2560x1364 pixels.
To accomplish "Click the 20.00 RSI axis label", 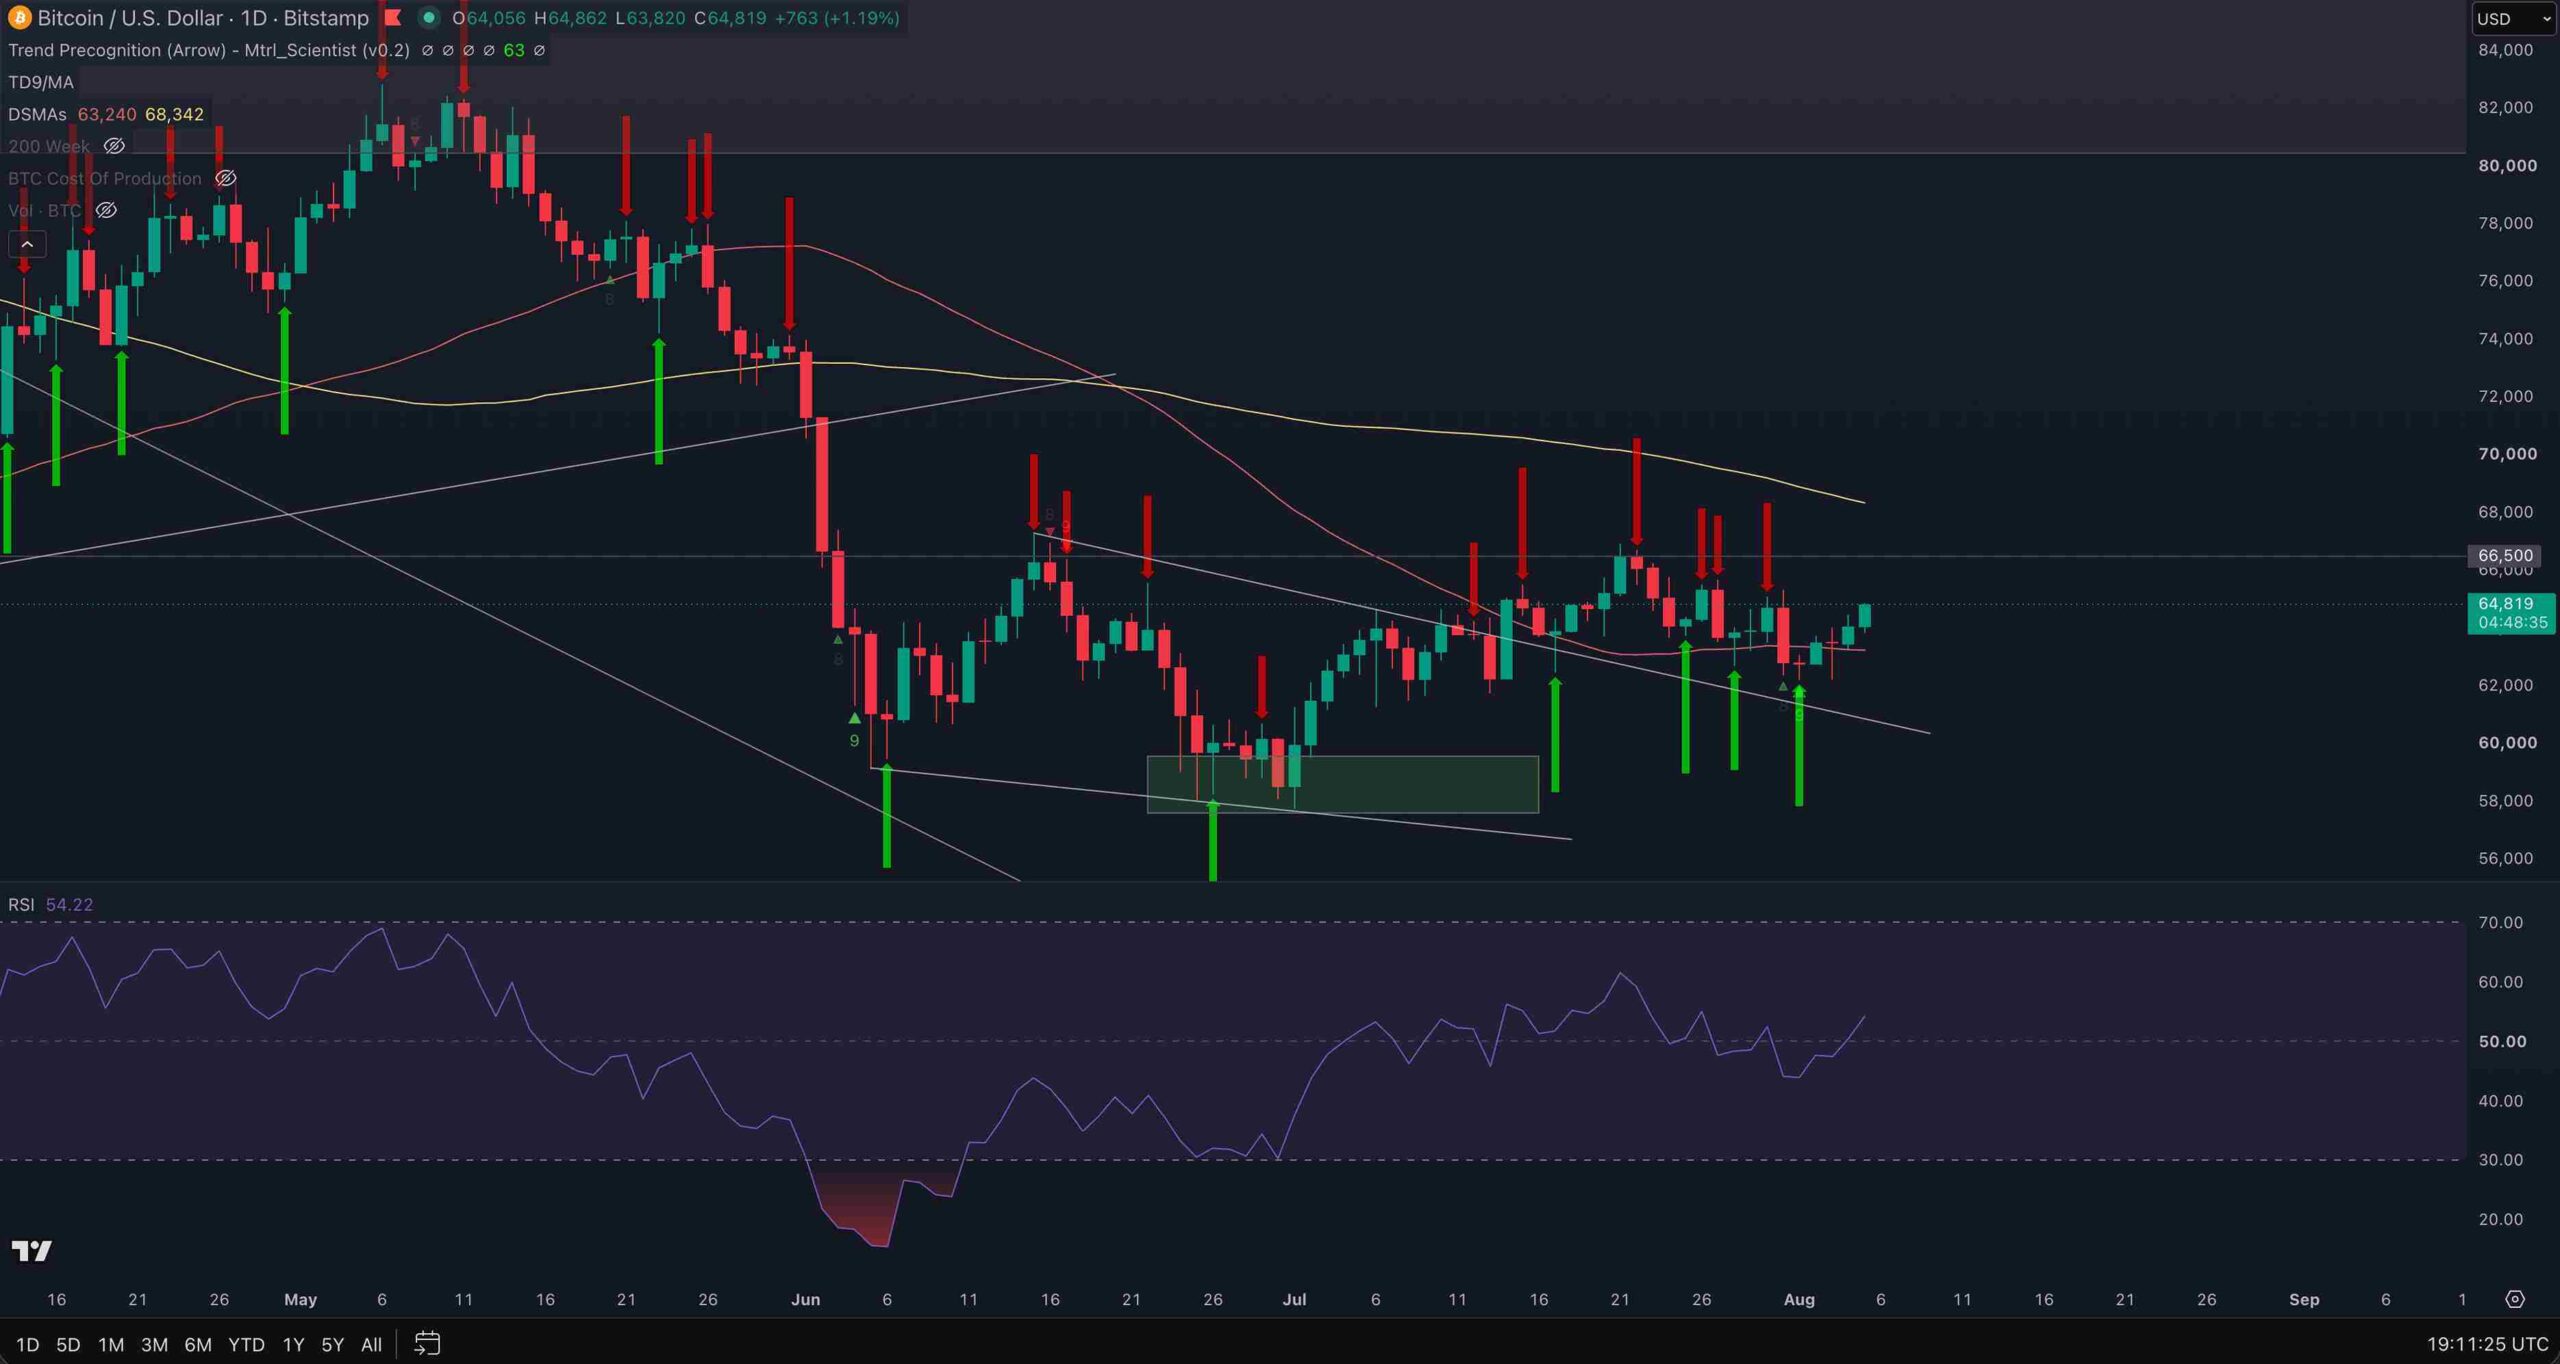I will pos(2500,1219).
